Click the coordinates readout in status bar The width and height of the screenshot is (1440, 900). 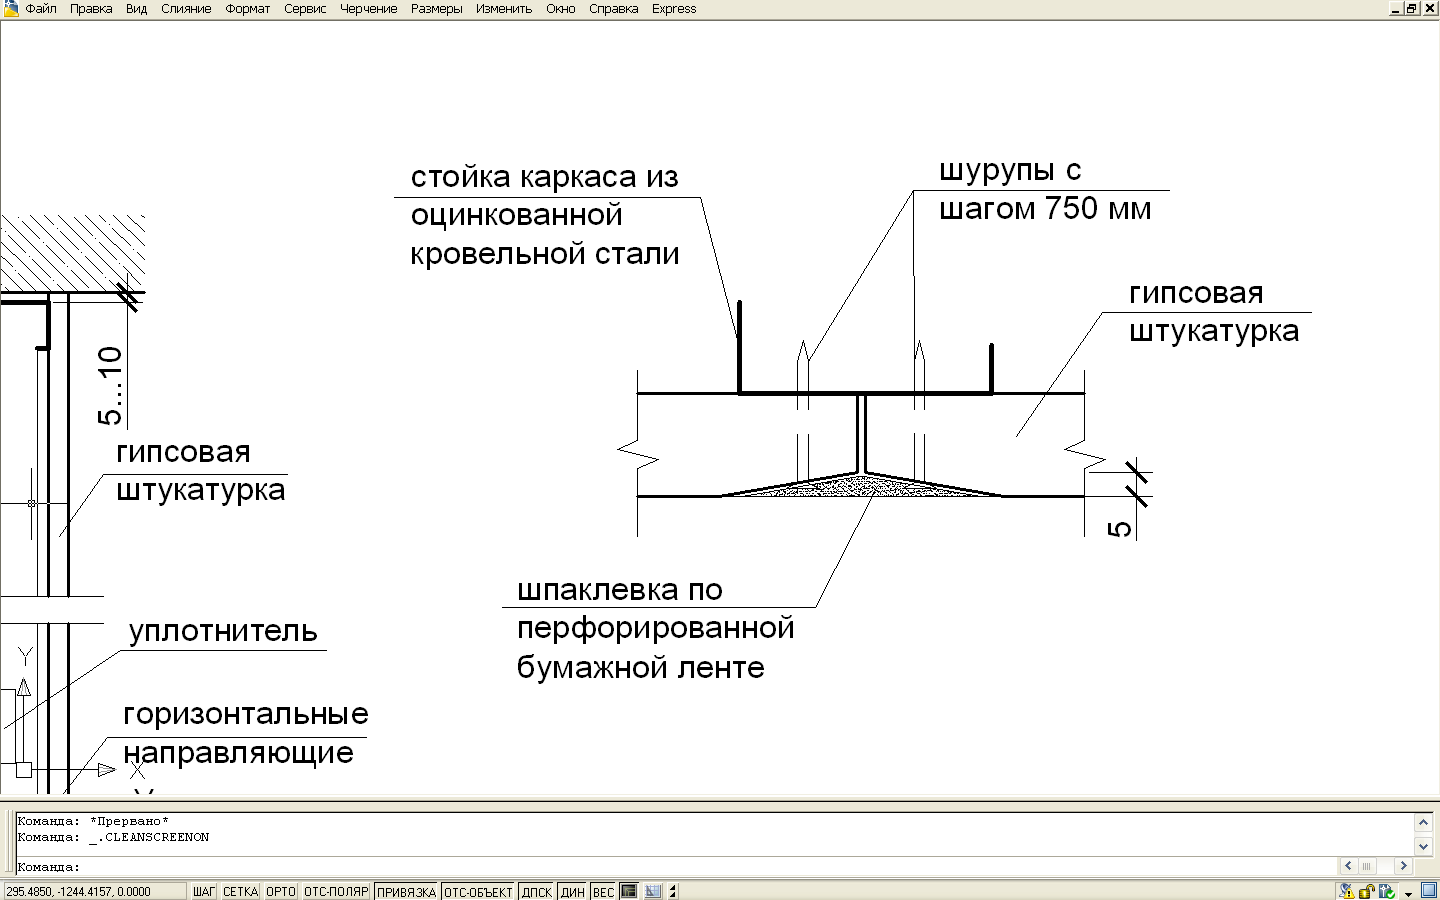(94, 892)
